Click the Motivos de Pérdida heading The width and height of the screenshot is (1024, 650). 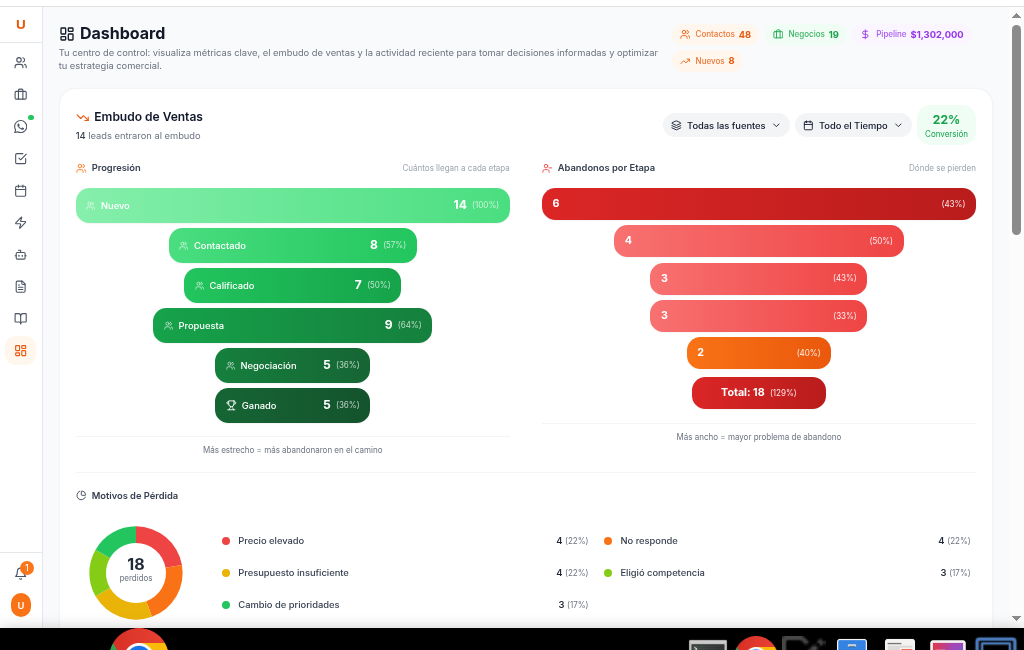pos(135,496)
